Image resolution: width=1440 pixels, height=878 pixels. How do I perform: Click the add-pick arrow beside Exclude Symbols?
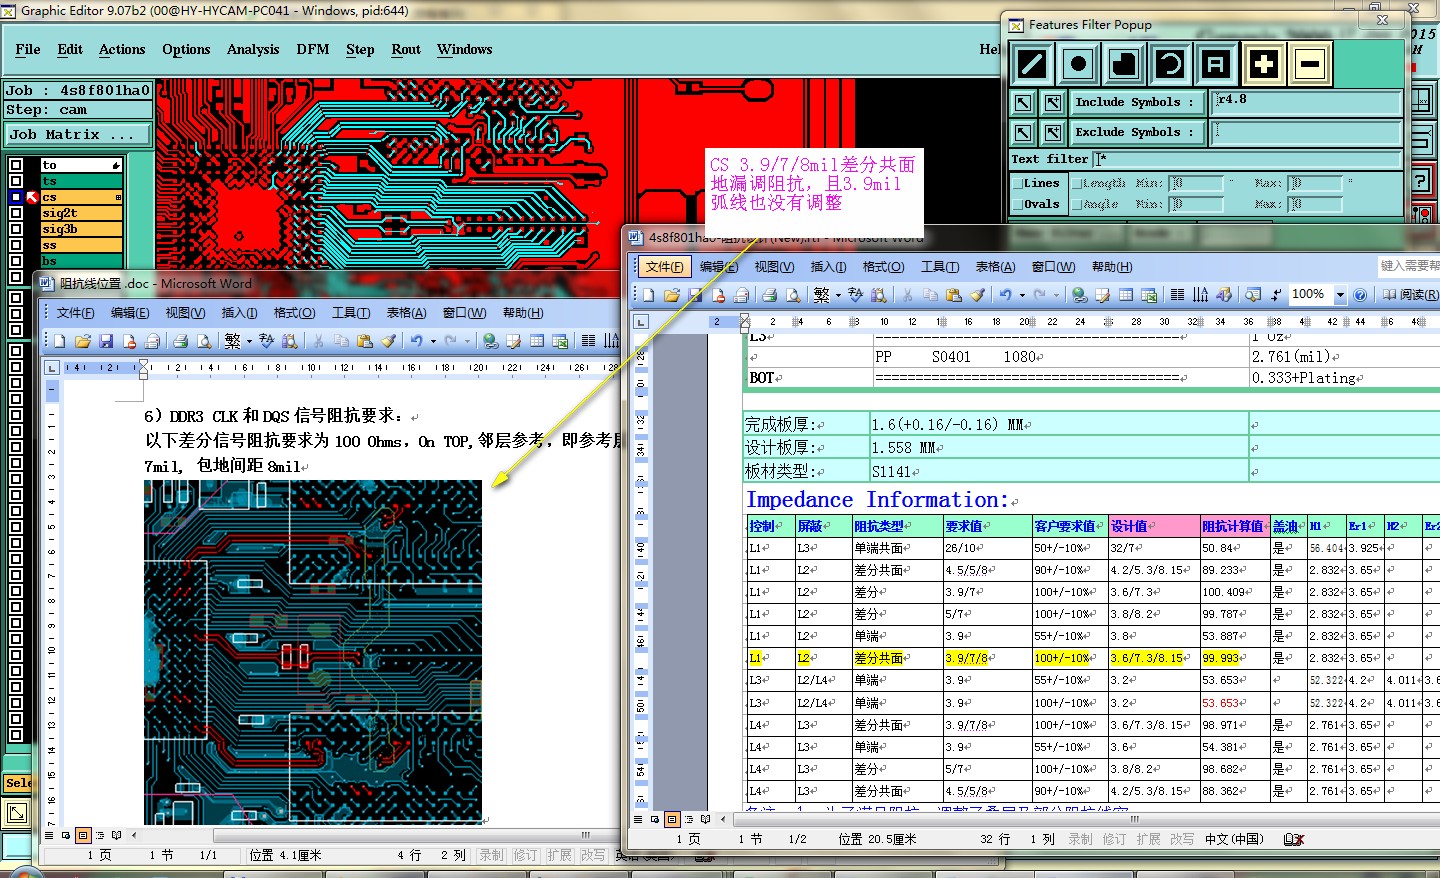coord(1053,132)
